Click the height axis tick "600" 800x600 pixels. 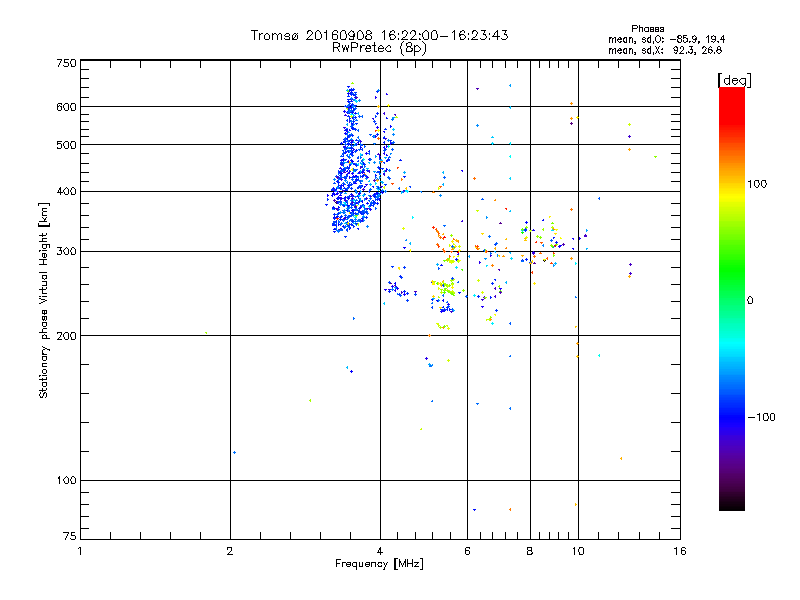coord(66,107)
